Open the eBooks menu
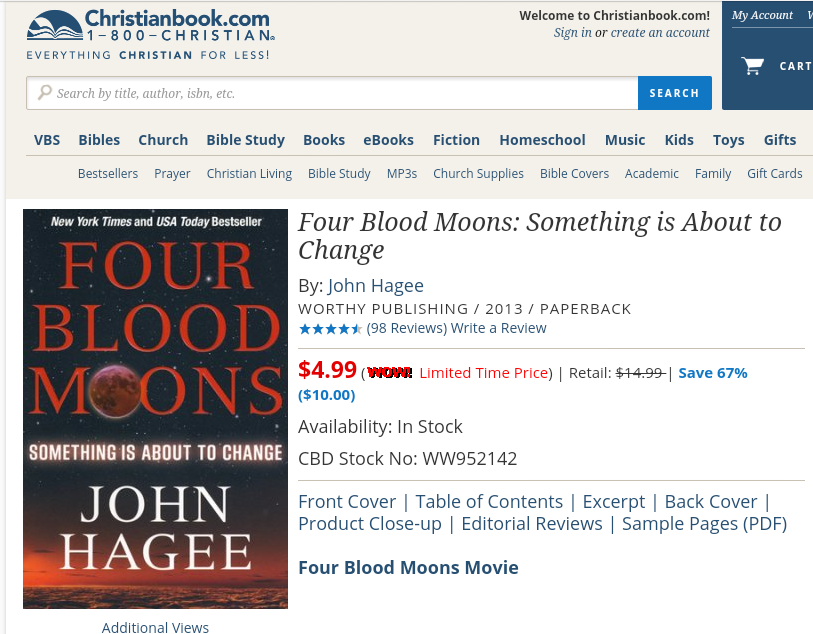 tap(388, 140)
